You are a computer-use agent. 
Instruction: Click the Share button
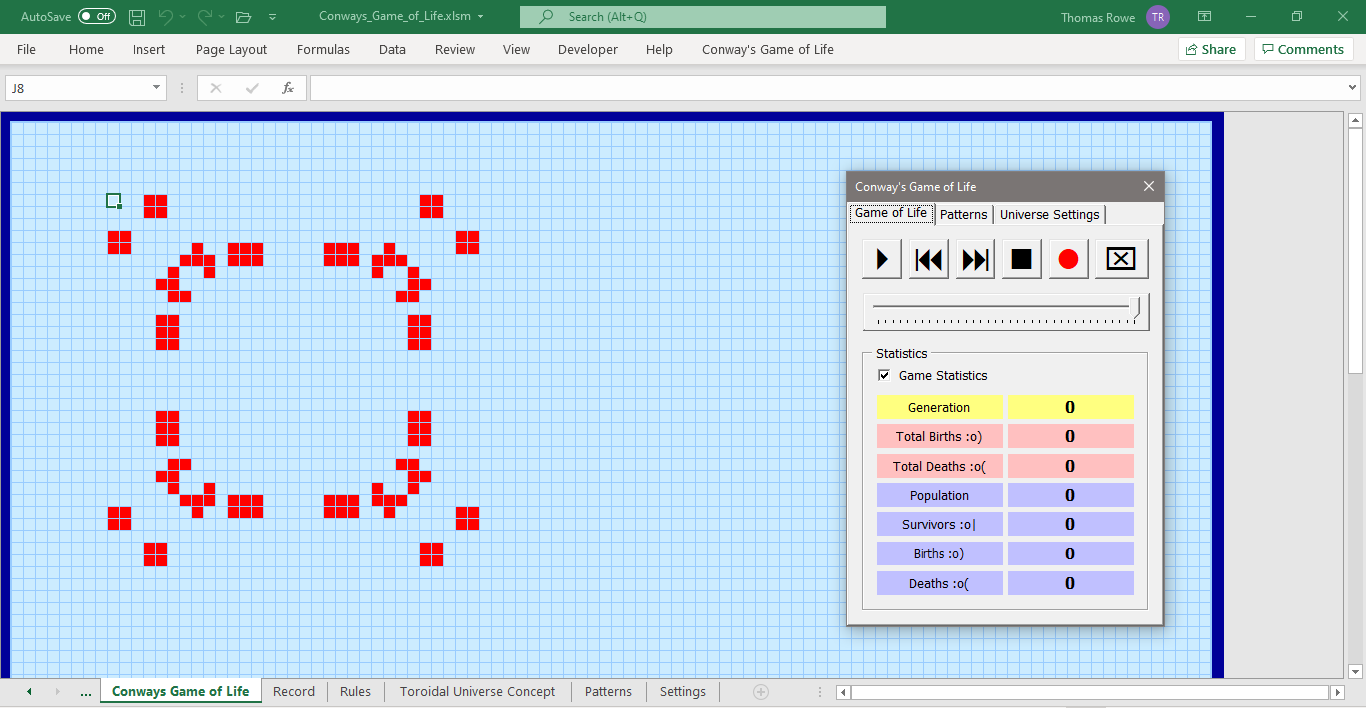pos(1211,49)
